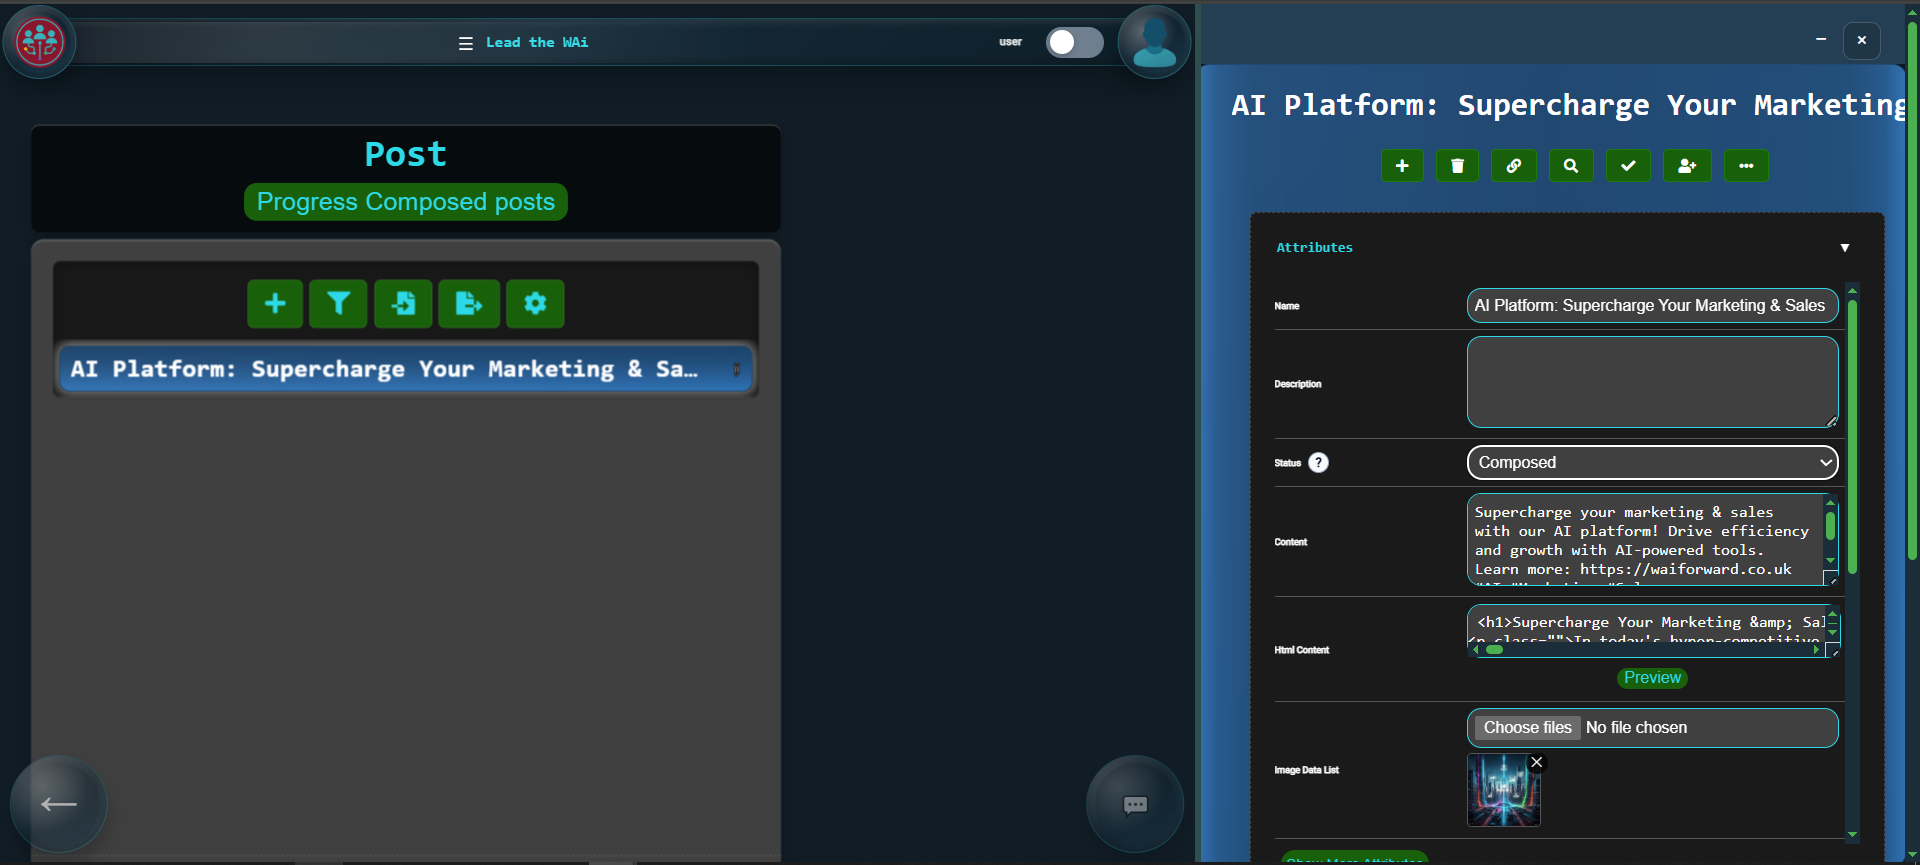Click the Attributes section heading
Image resolution: width=1920 pixels, height=865 pixels.
tap(1314, 248)
